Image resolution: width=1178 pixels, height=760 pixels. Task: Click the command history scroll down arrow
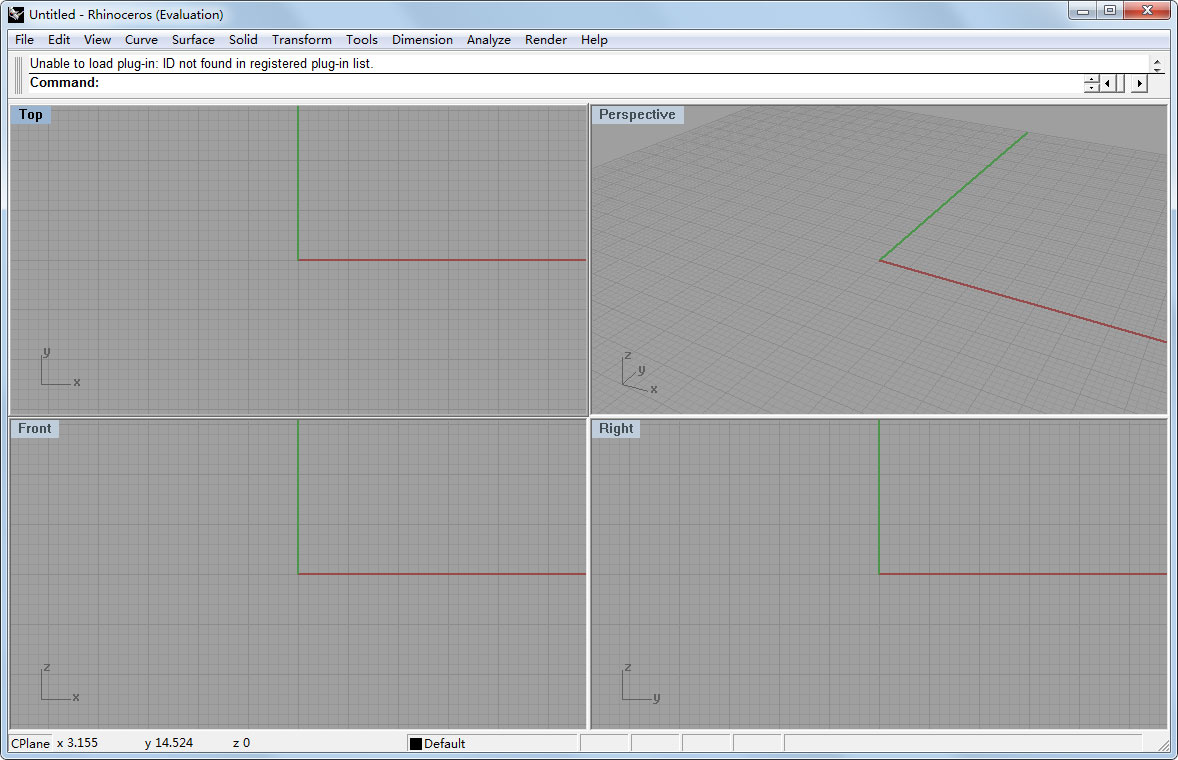(x=1157, y=71)
